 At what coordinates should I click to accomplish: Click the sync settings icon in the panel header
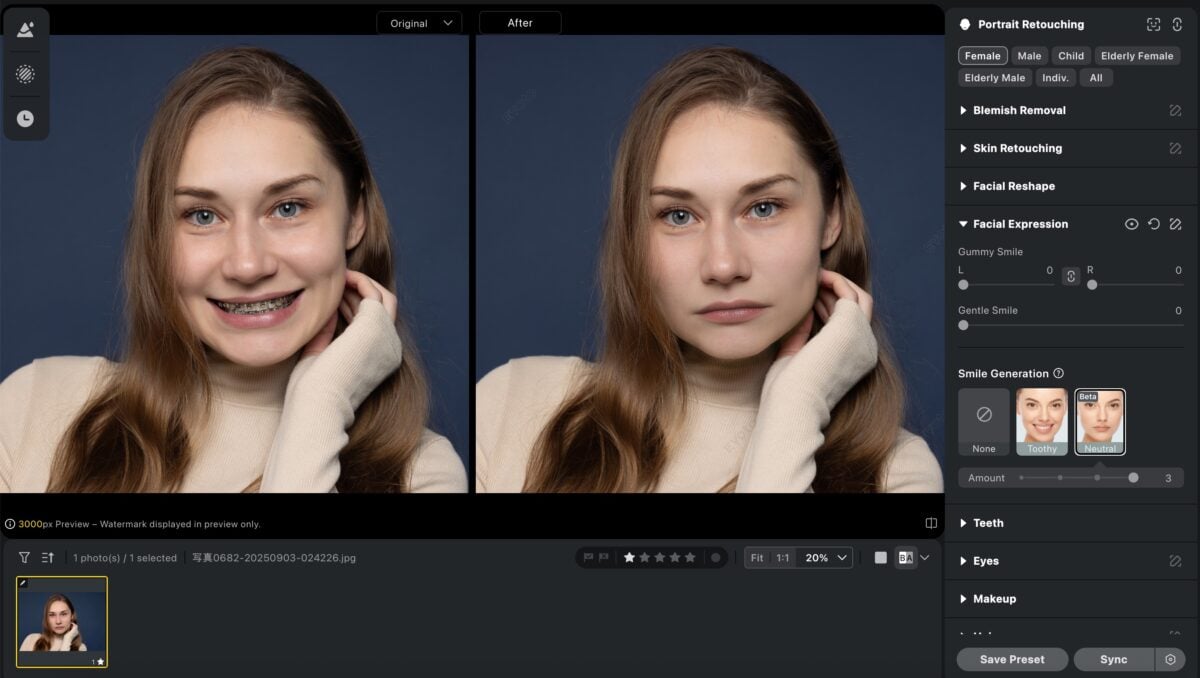(1175, 24)
